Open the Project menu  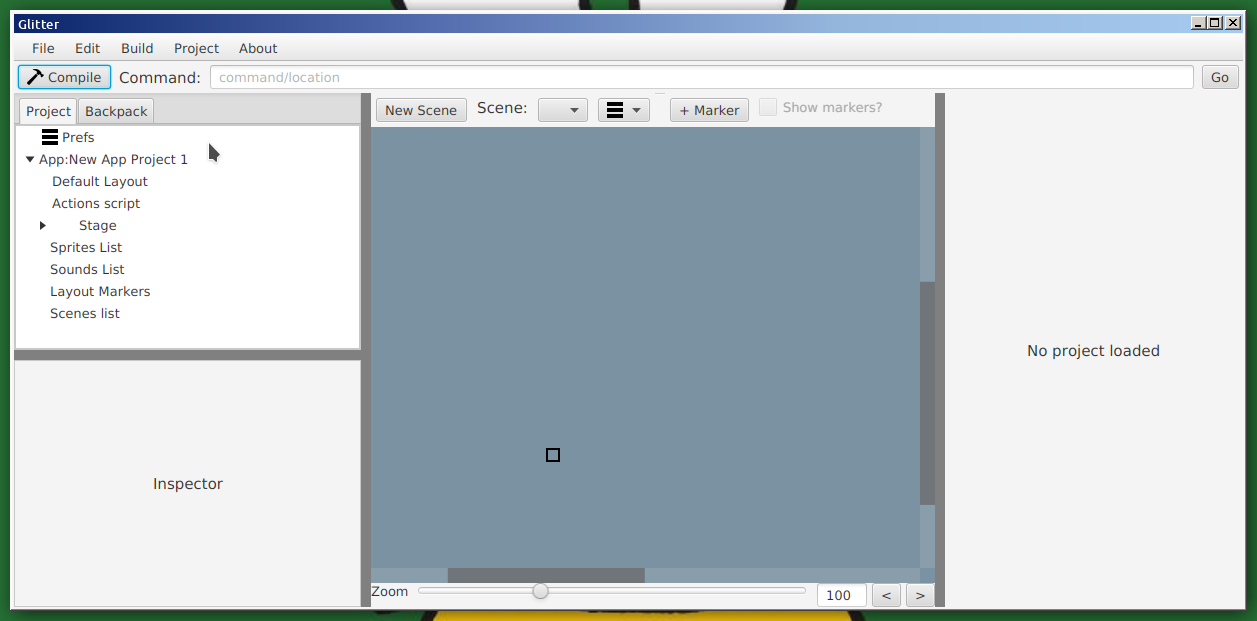[x=196, y=48]
